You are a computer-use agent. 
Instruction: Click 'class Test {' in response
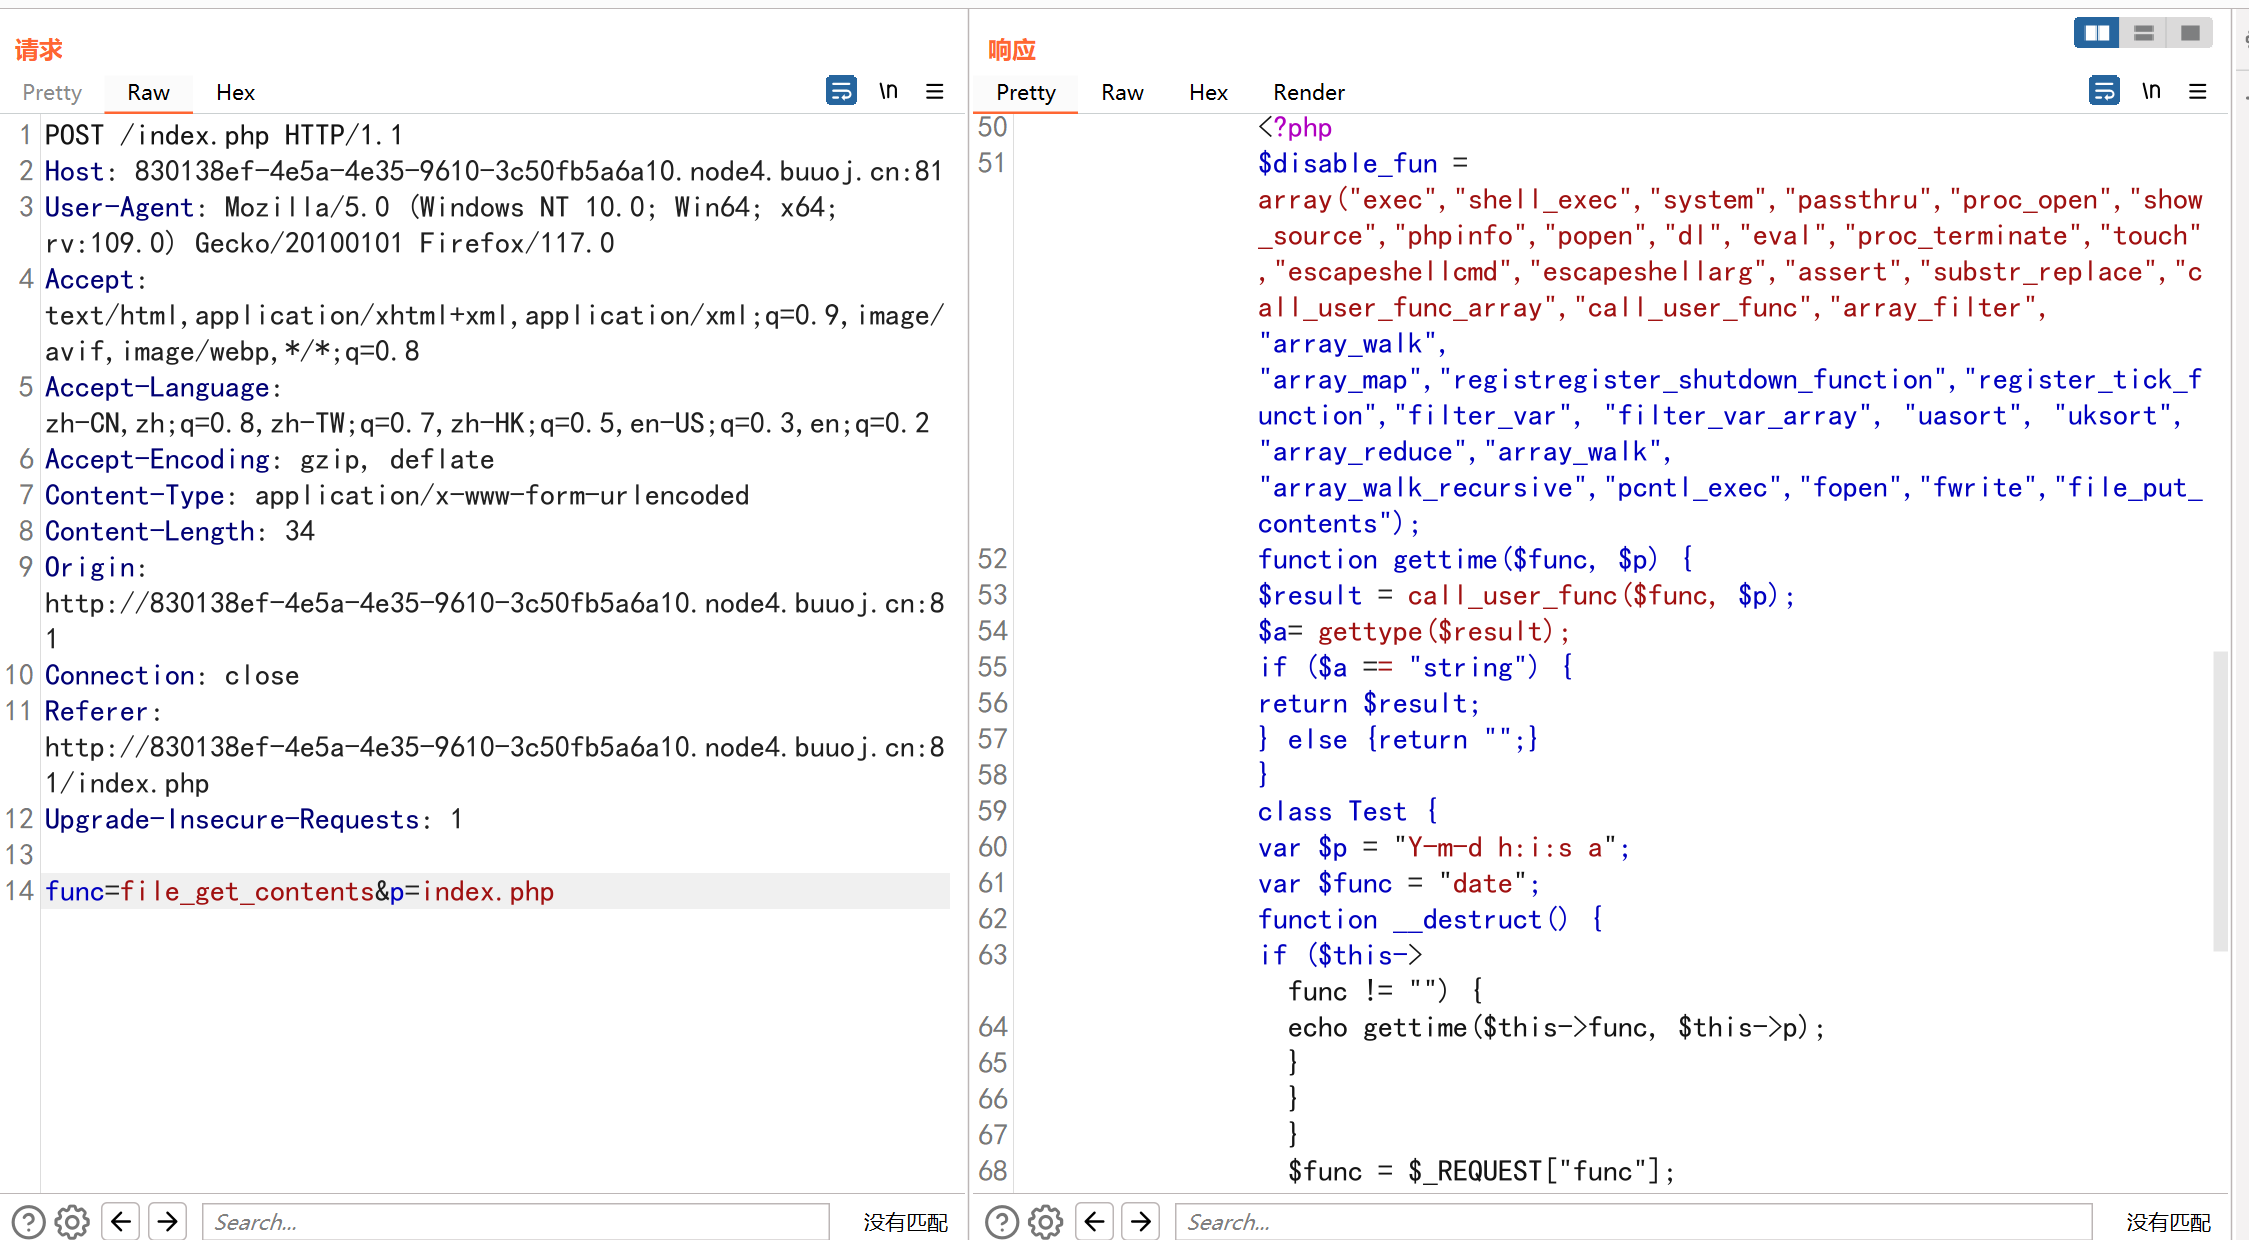(1348, 811)
